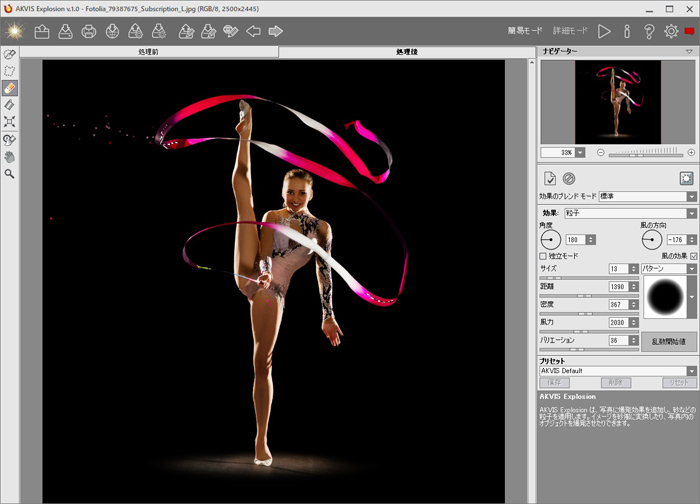Click the print image icon
The image size is (700, 504).
88,31
